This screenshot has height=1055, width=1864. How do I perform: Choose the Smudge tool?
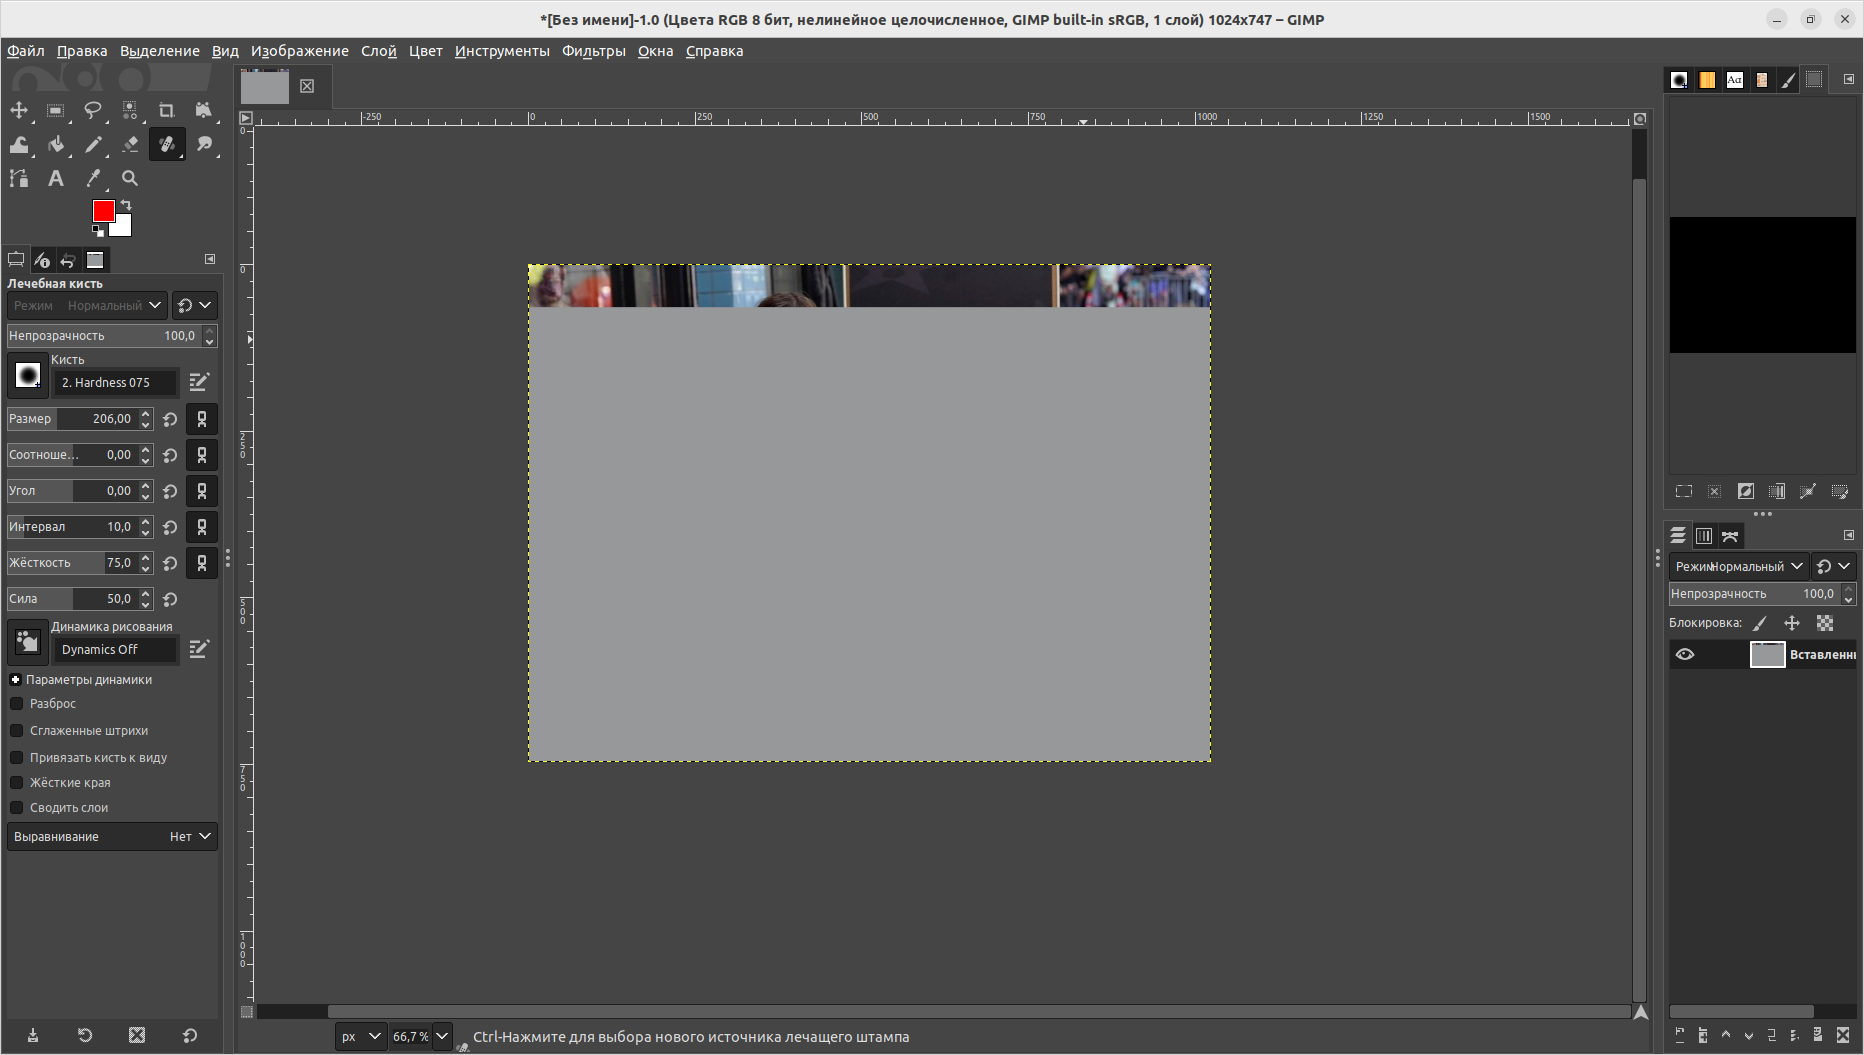pos(204,145)
